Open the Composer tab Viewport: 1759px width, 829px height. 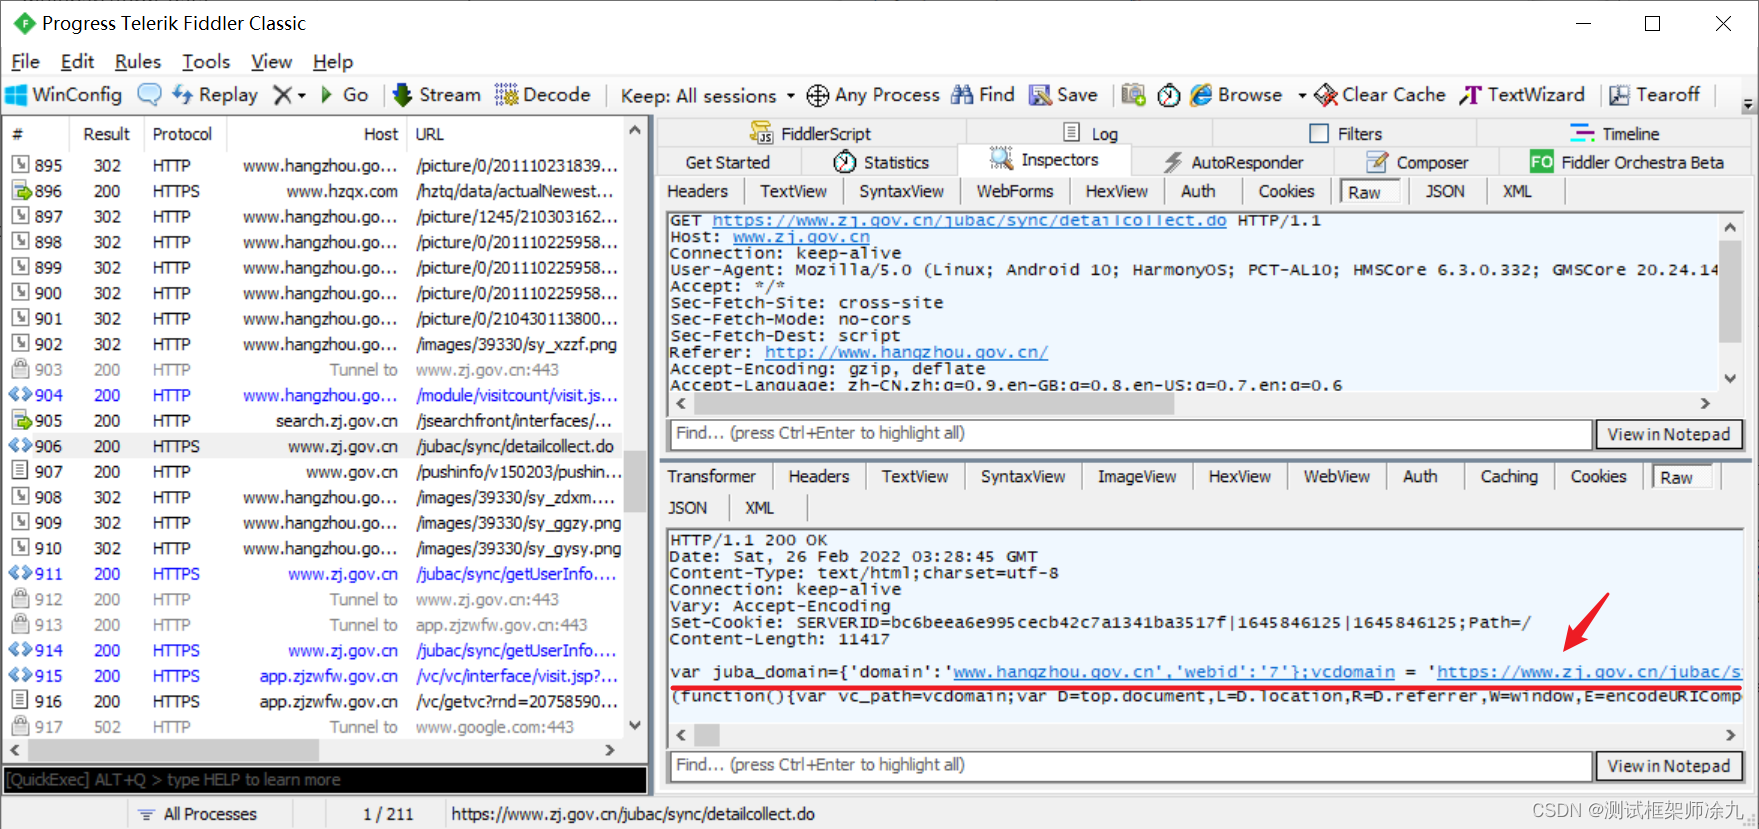click(1418, 162)
